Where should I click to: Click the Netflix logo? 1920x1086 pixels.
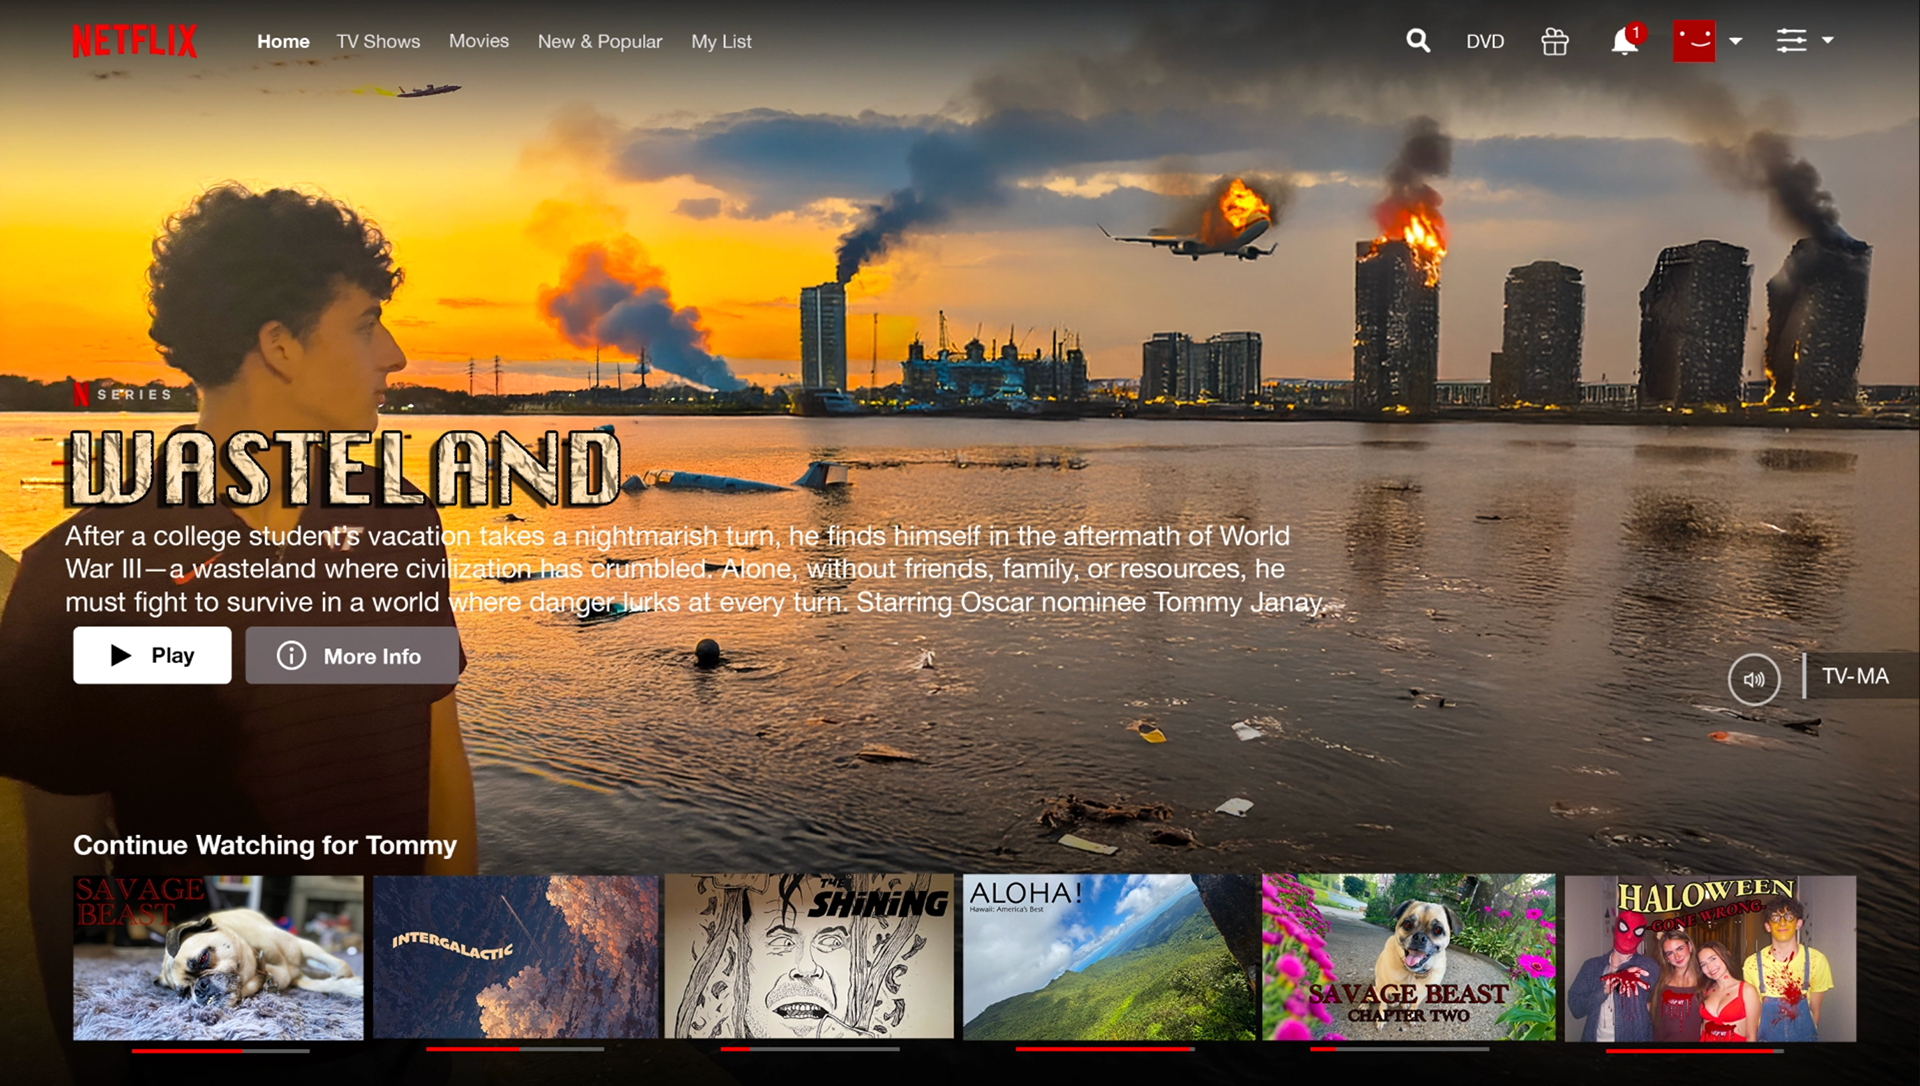coord(134,41)
